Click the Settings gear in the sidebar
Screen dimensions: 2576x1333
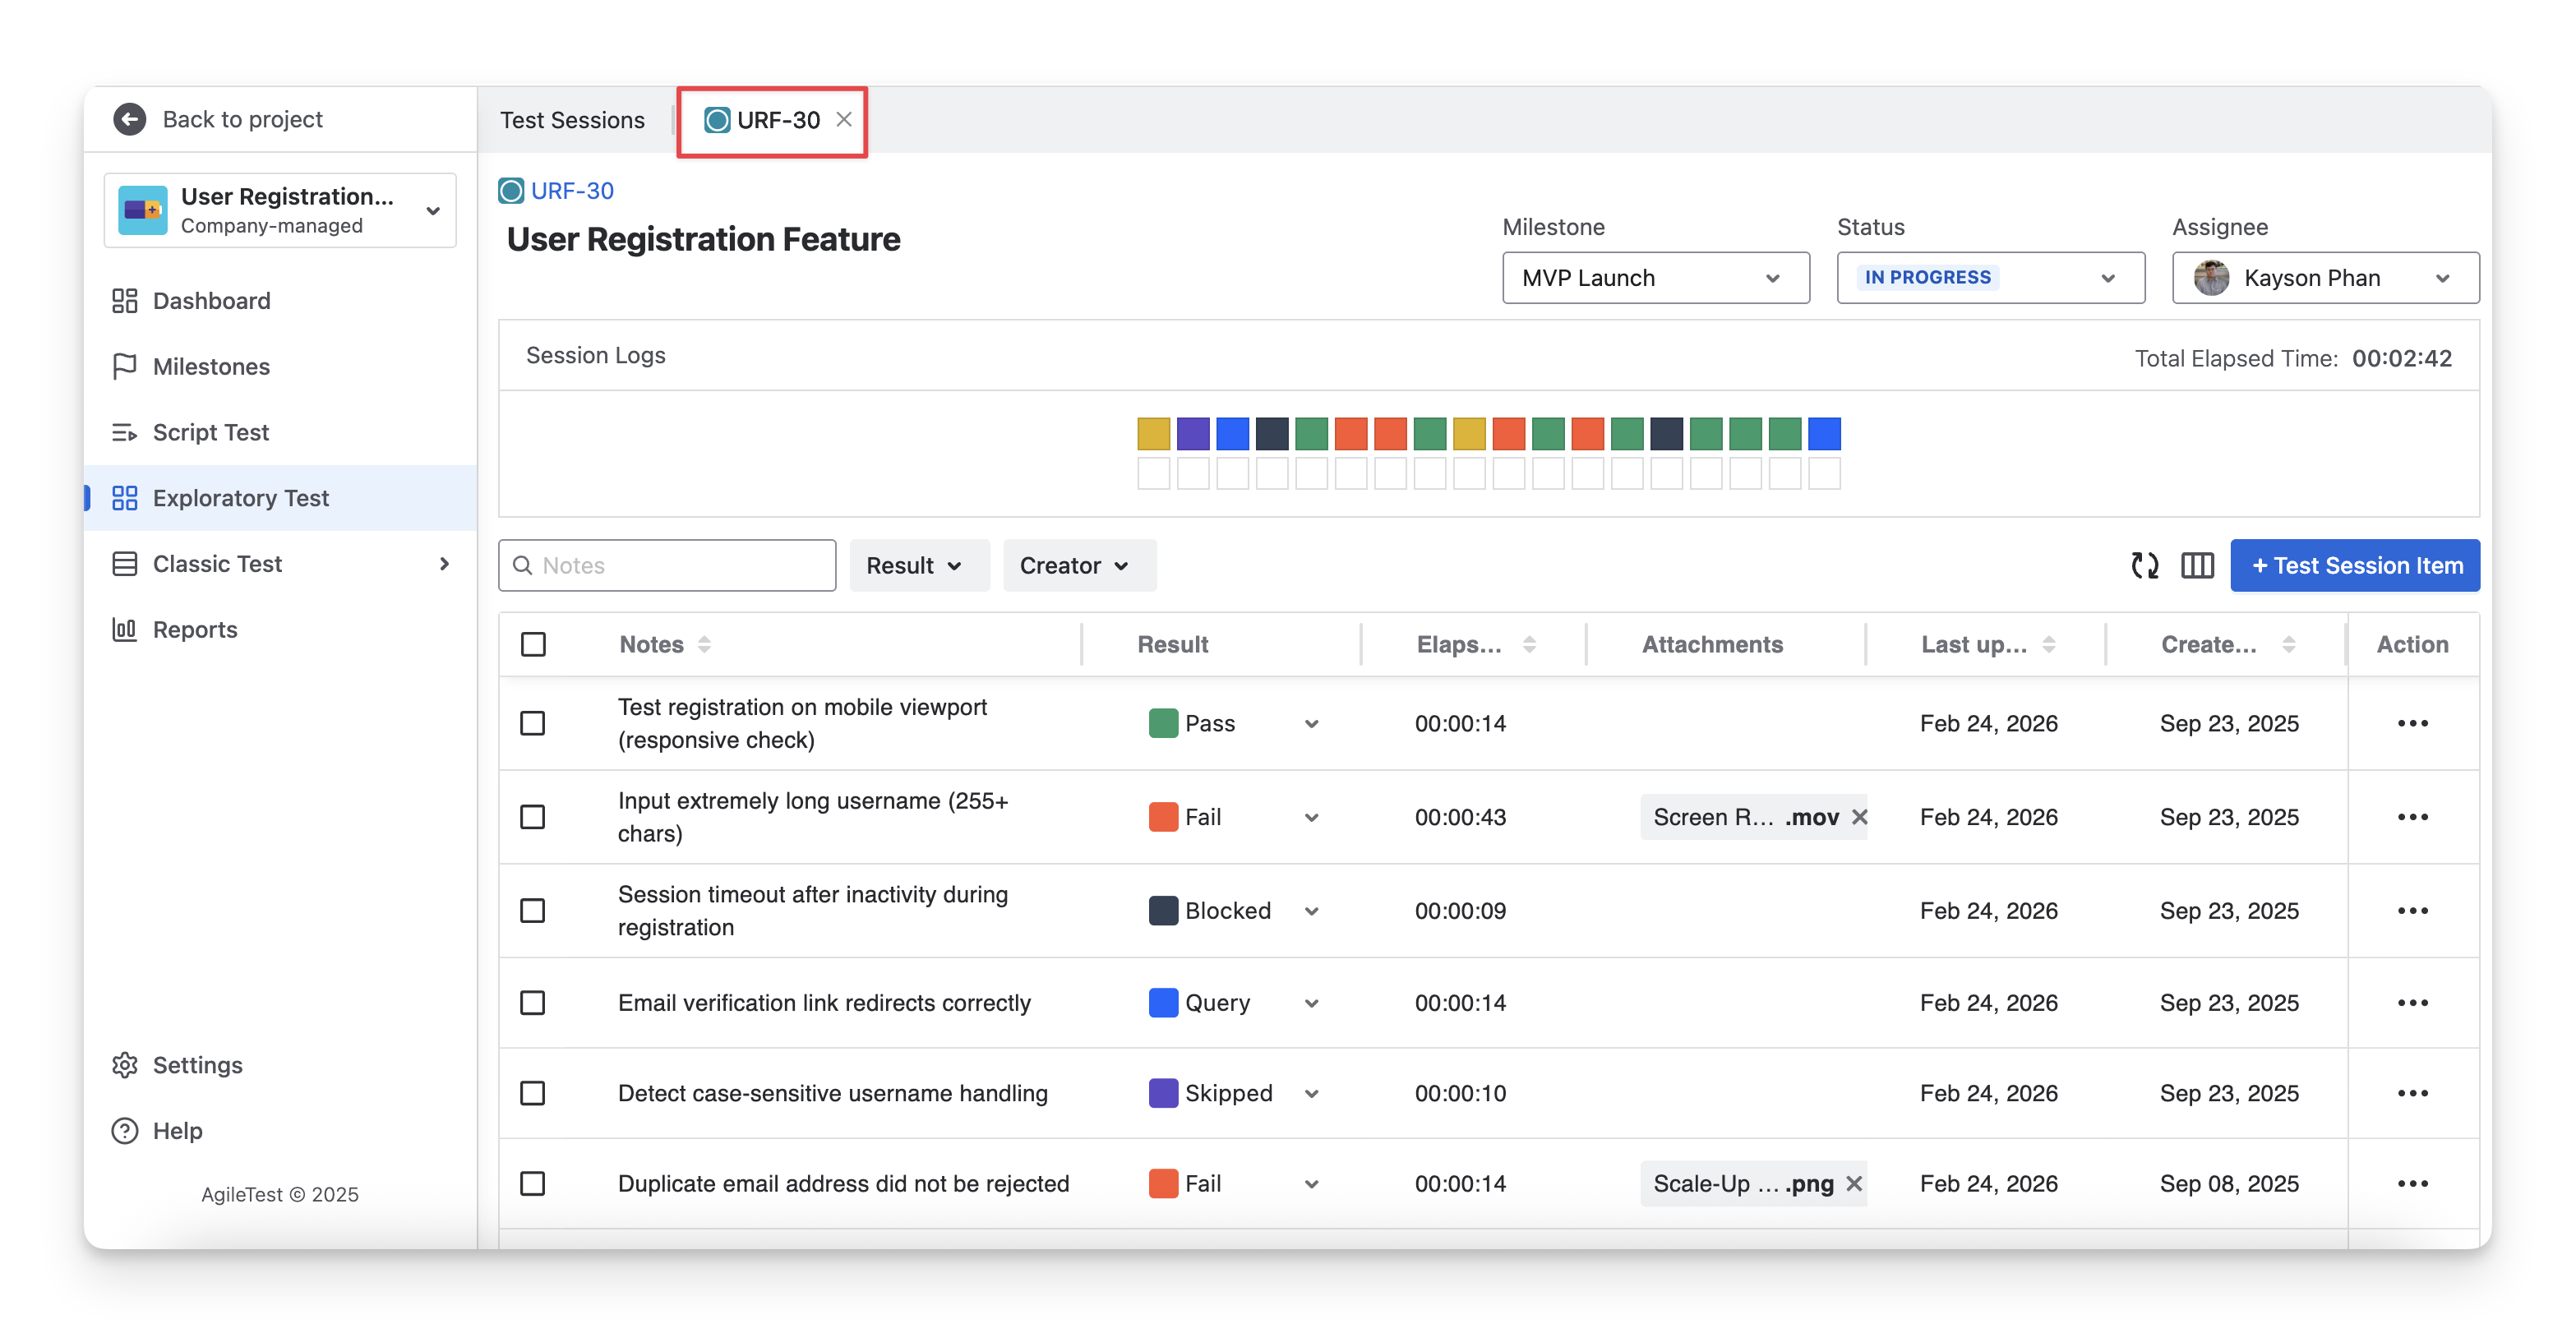click(x=124, y=1065)
